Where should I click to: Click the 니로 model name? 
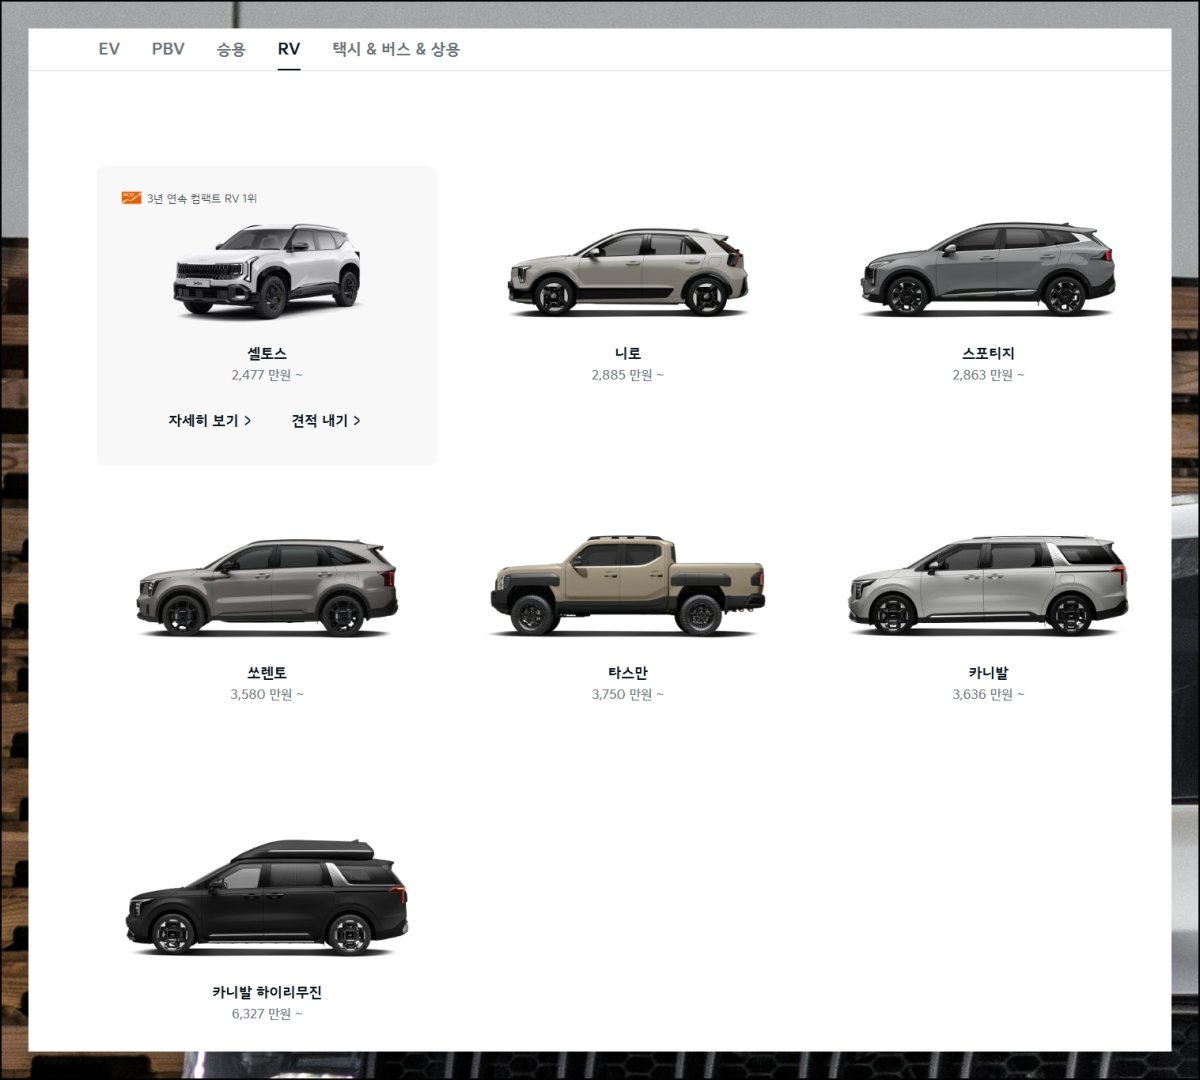click(x=628, y=353)
